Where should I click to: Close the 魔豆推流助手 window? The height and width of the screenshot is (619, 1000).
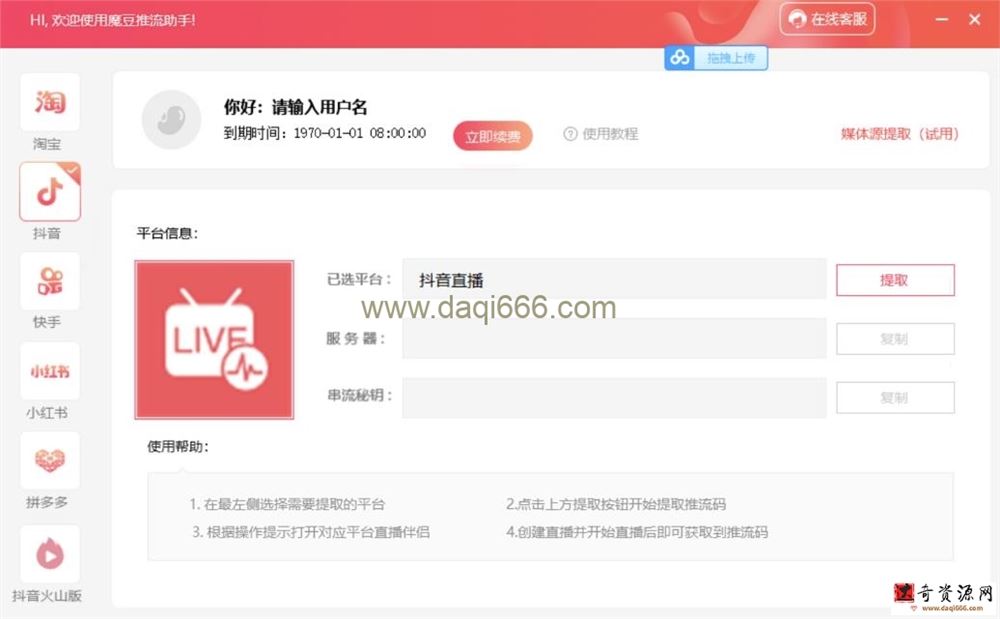(974, 19)
